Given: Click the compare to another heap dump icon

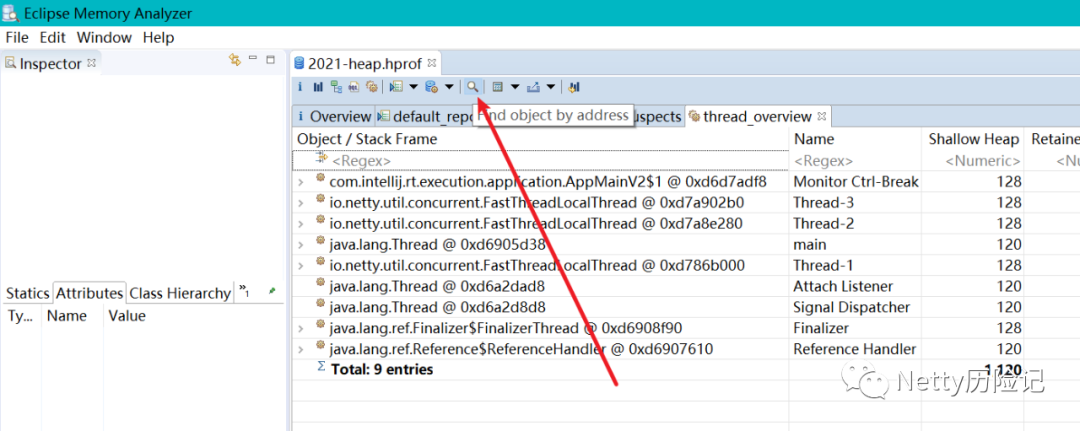Looking at the screenshot, I should pos(575,87).
